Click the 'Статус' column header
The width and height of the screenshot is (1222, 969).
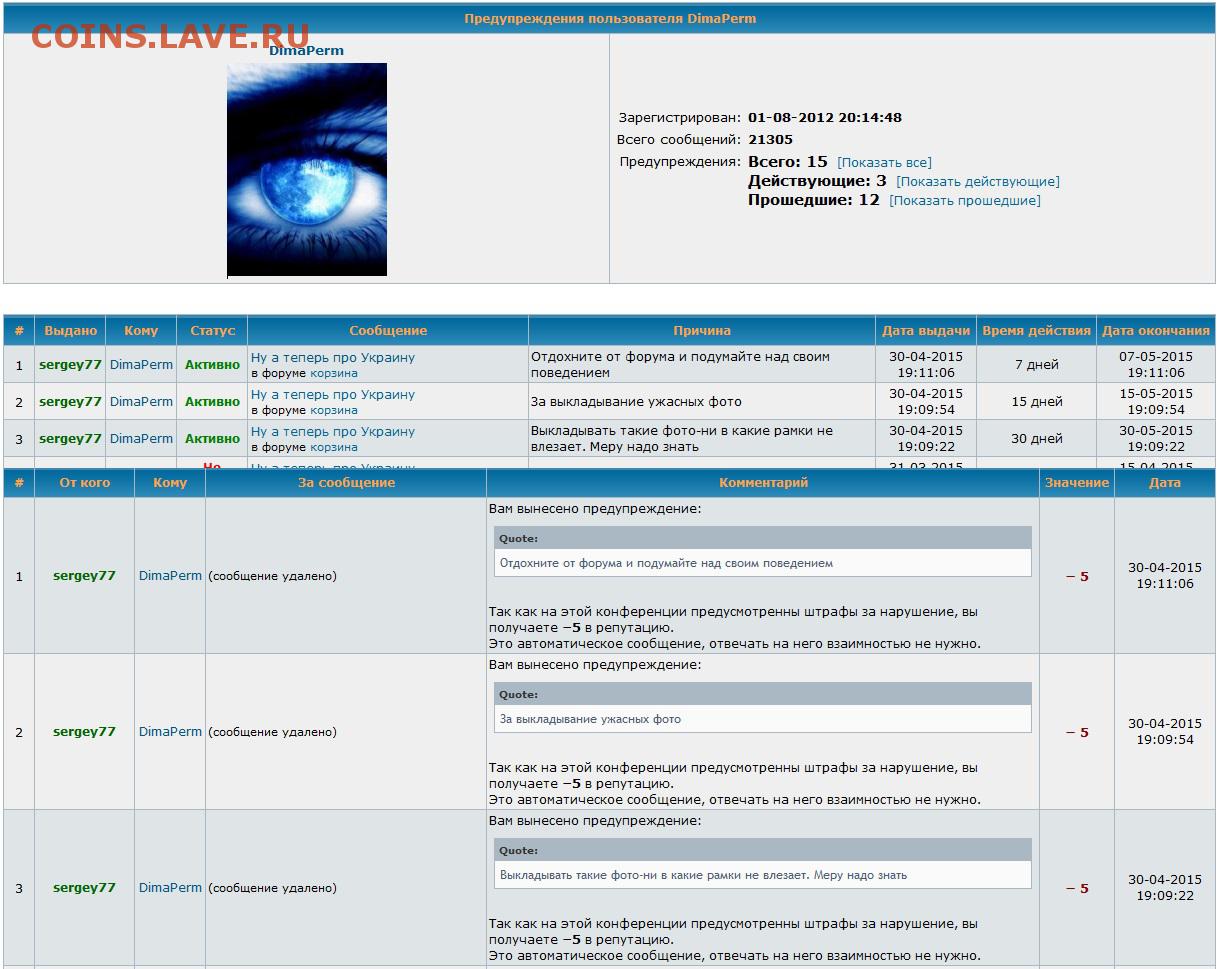click(x=212, y=331)
